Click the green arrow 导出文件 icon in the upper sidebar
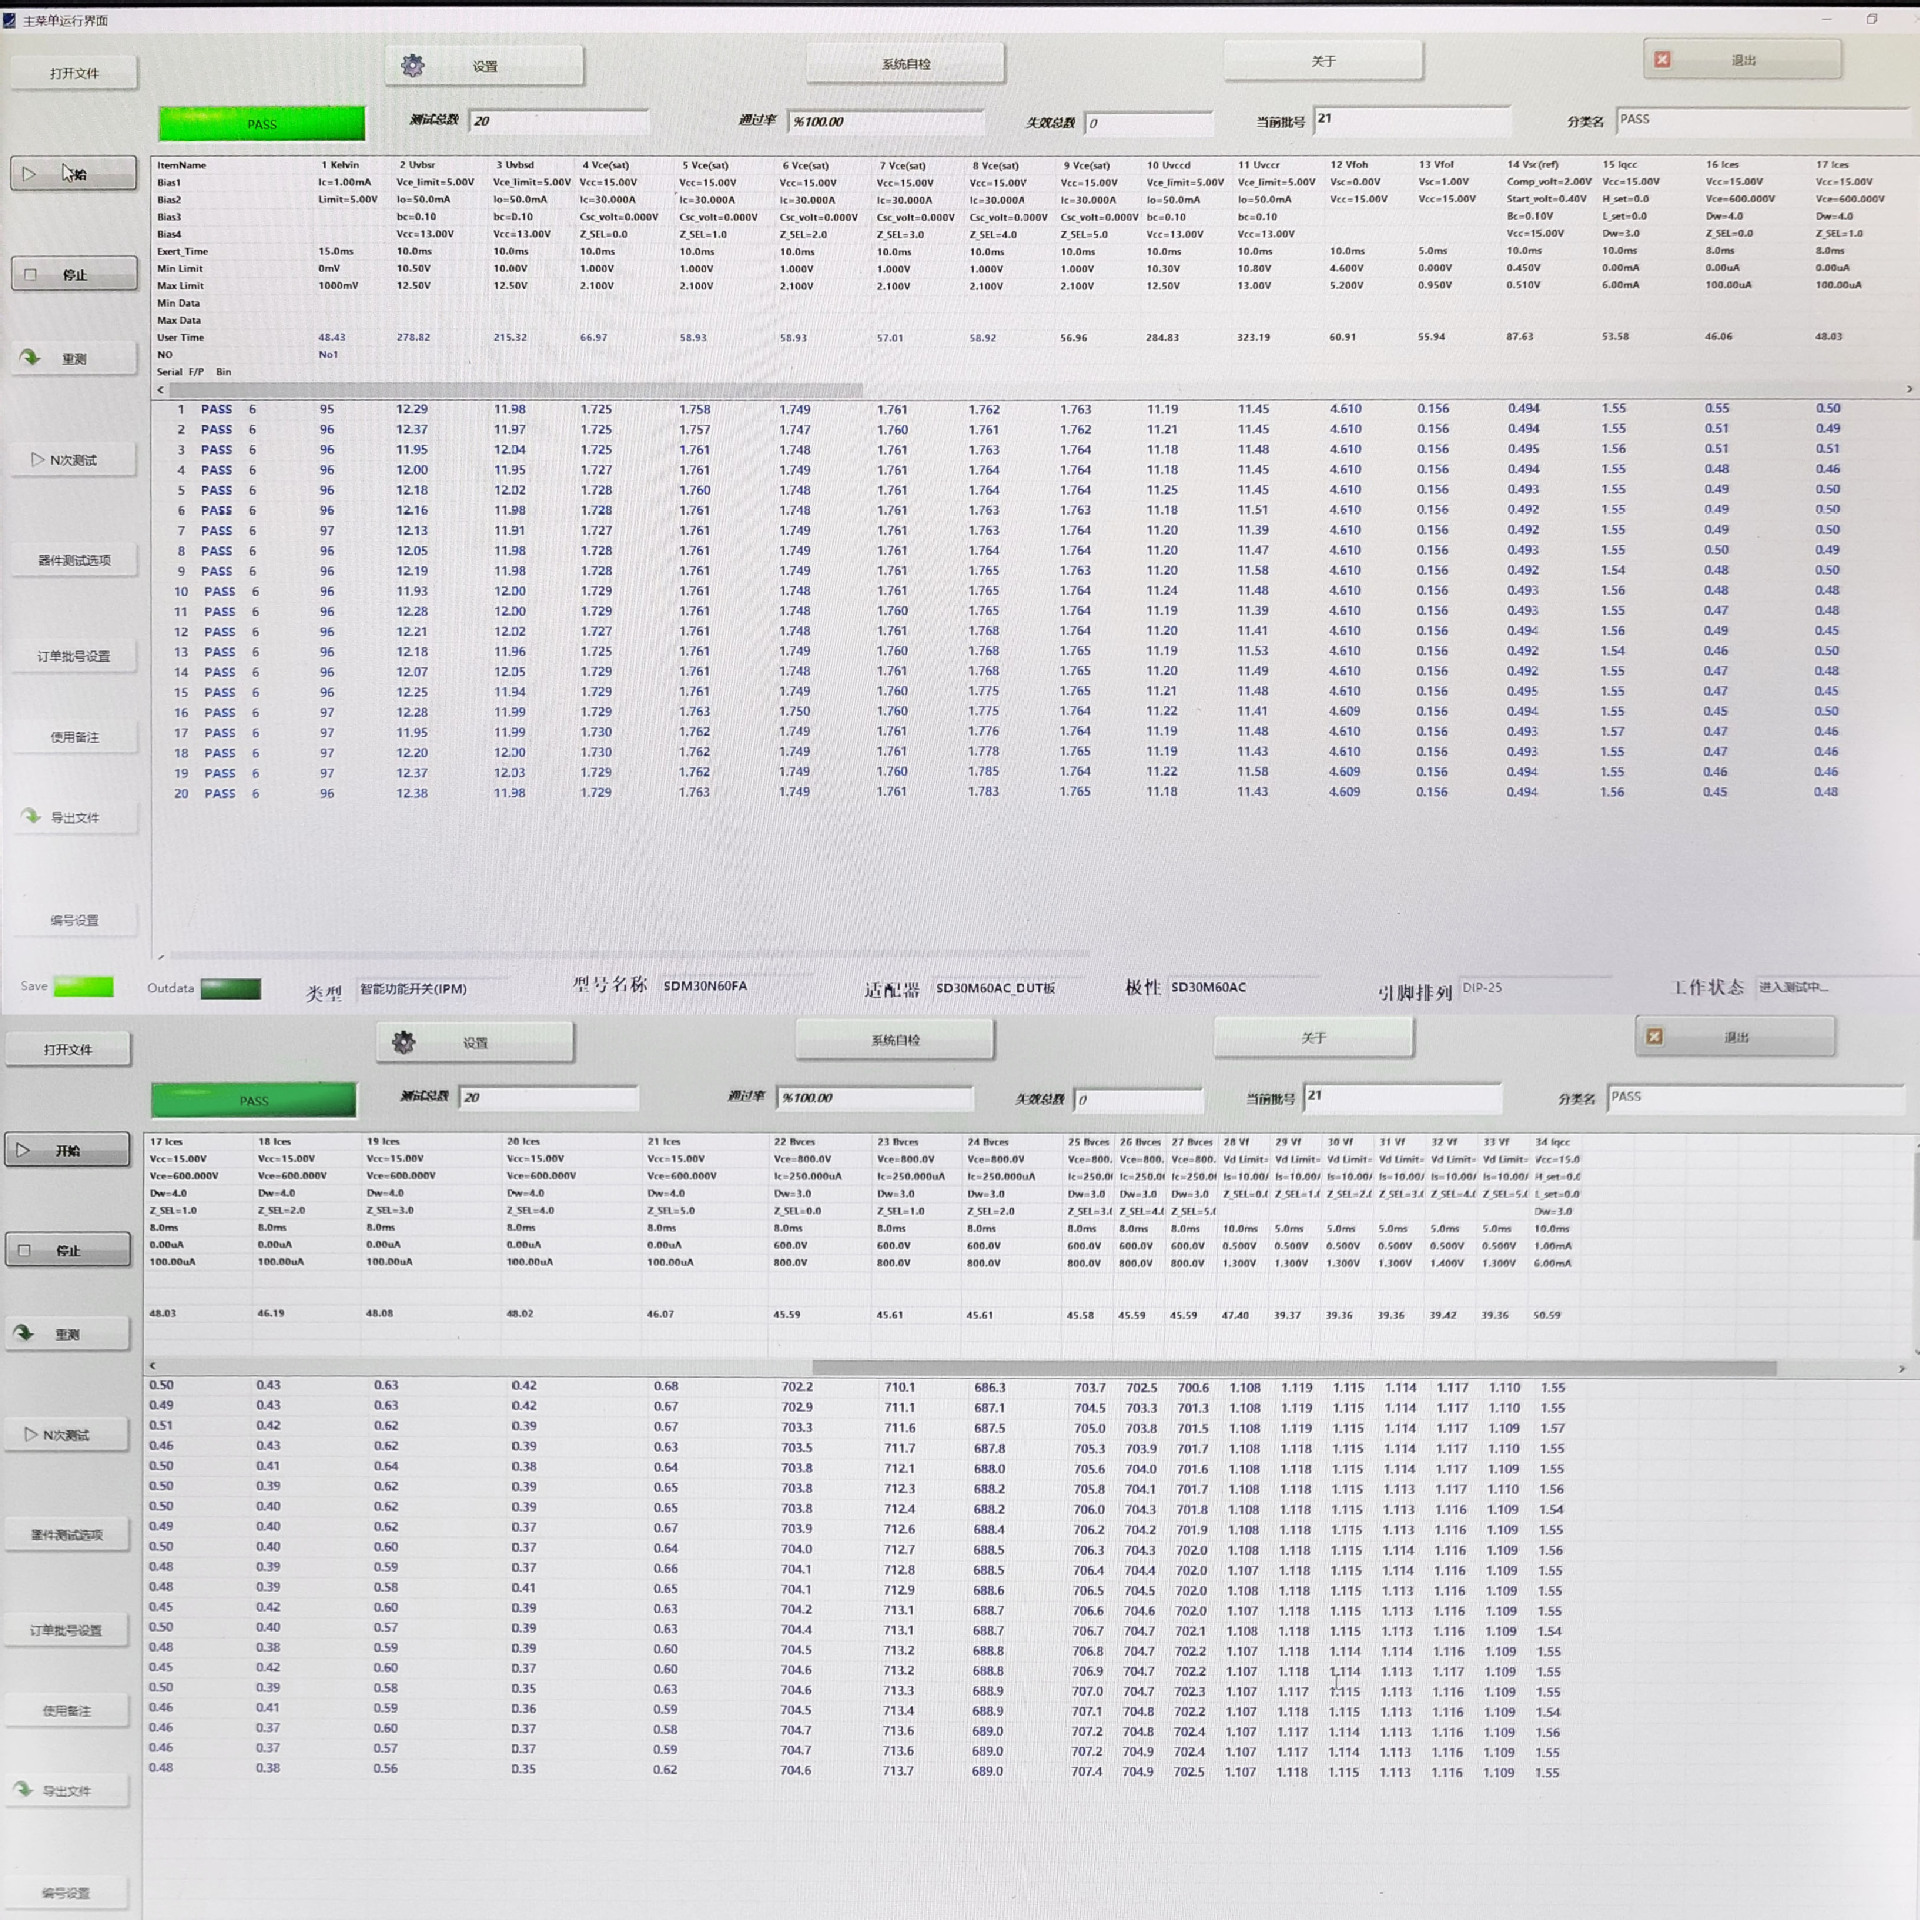Image resolution: width=1920 pixels, height=1920 pixels. click(x=31, y=817)
